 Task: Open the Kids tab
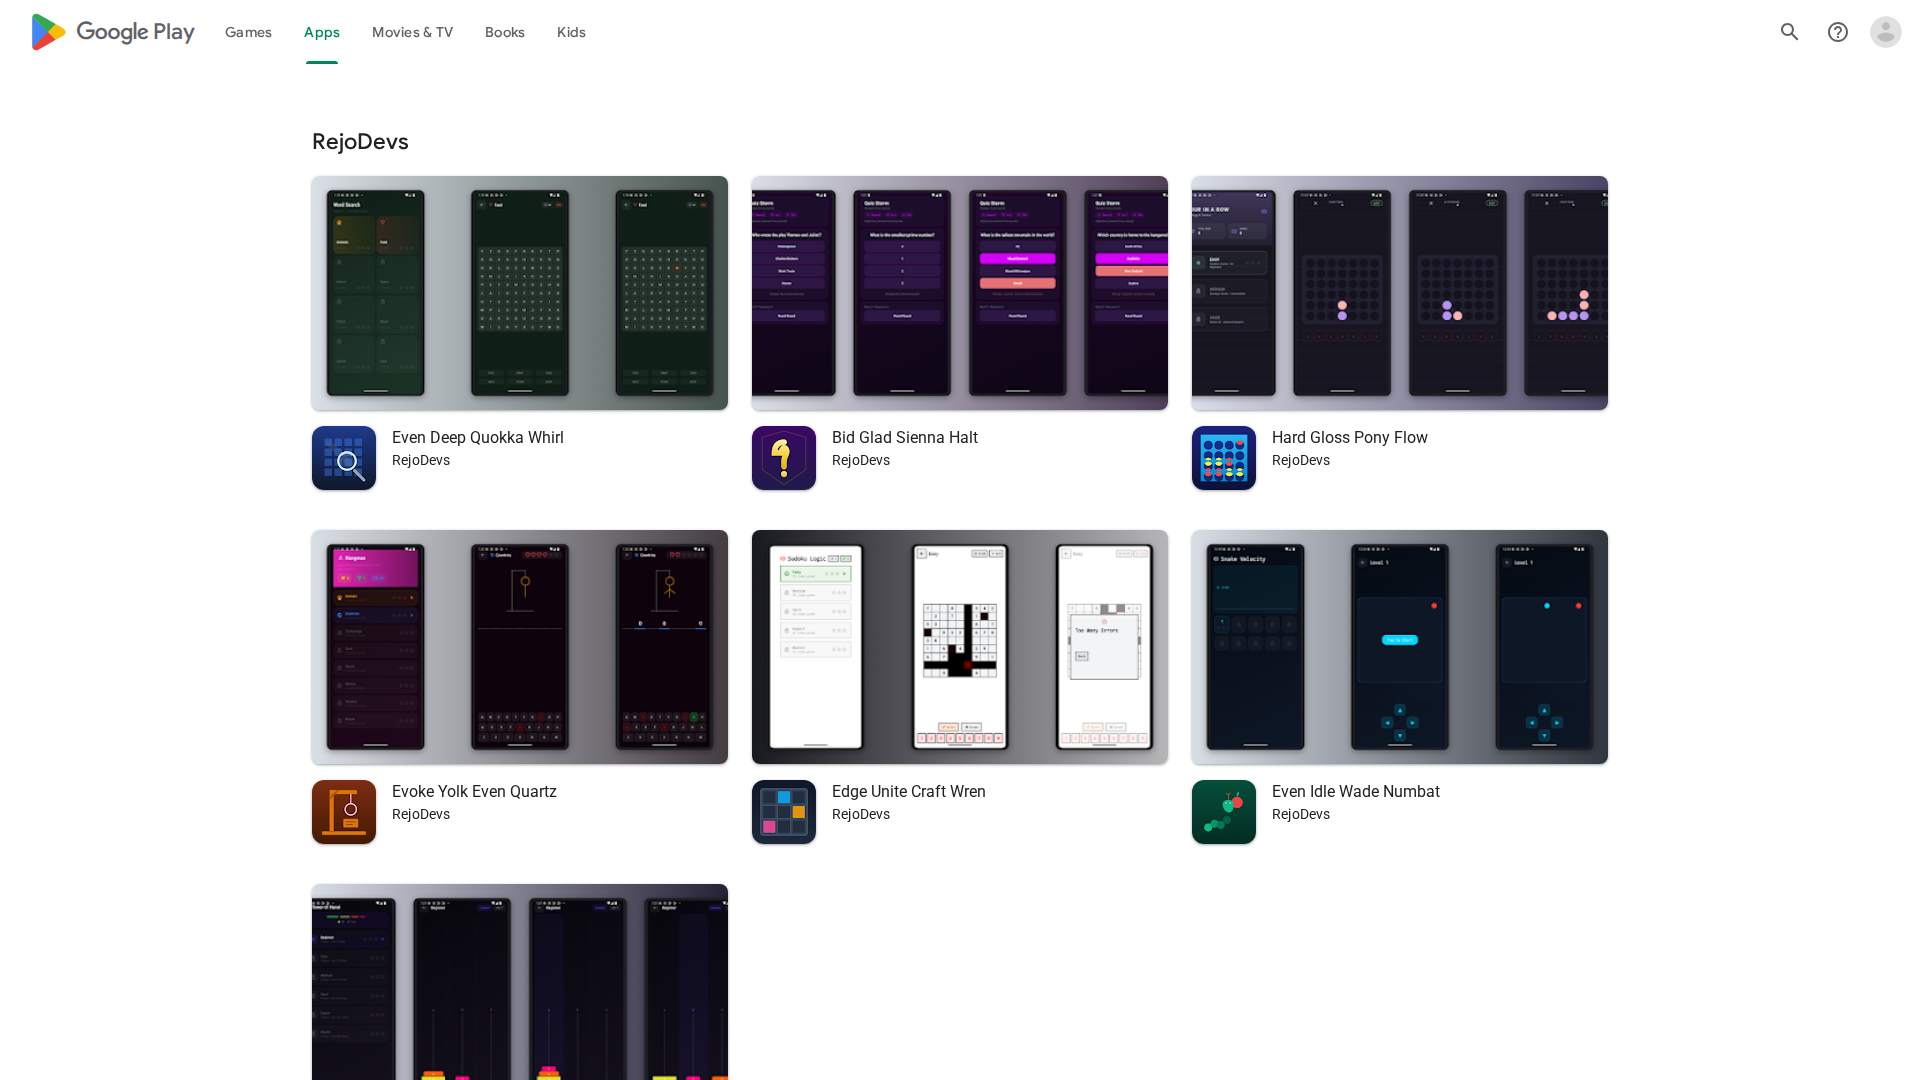click(571, 32)
